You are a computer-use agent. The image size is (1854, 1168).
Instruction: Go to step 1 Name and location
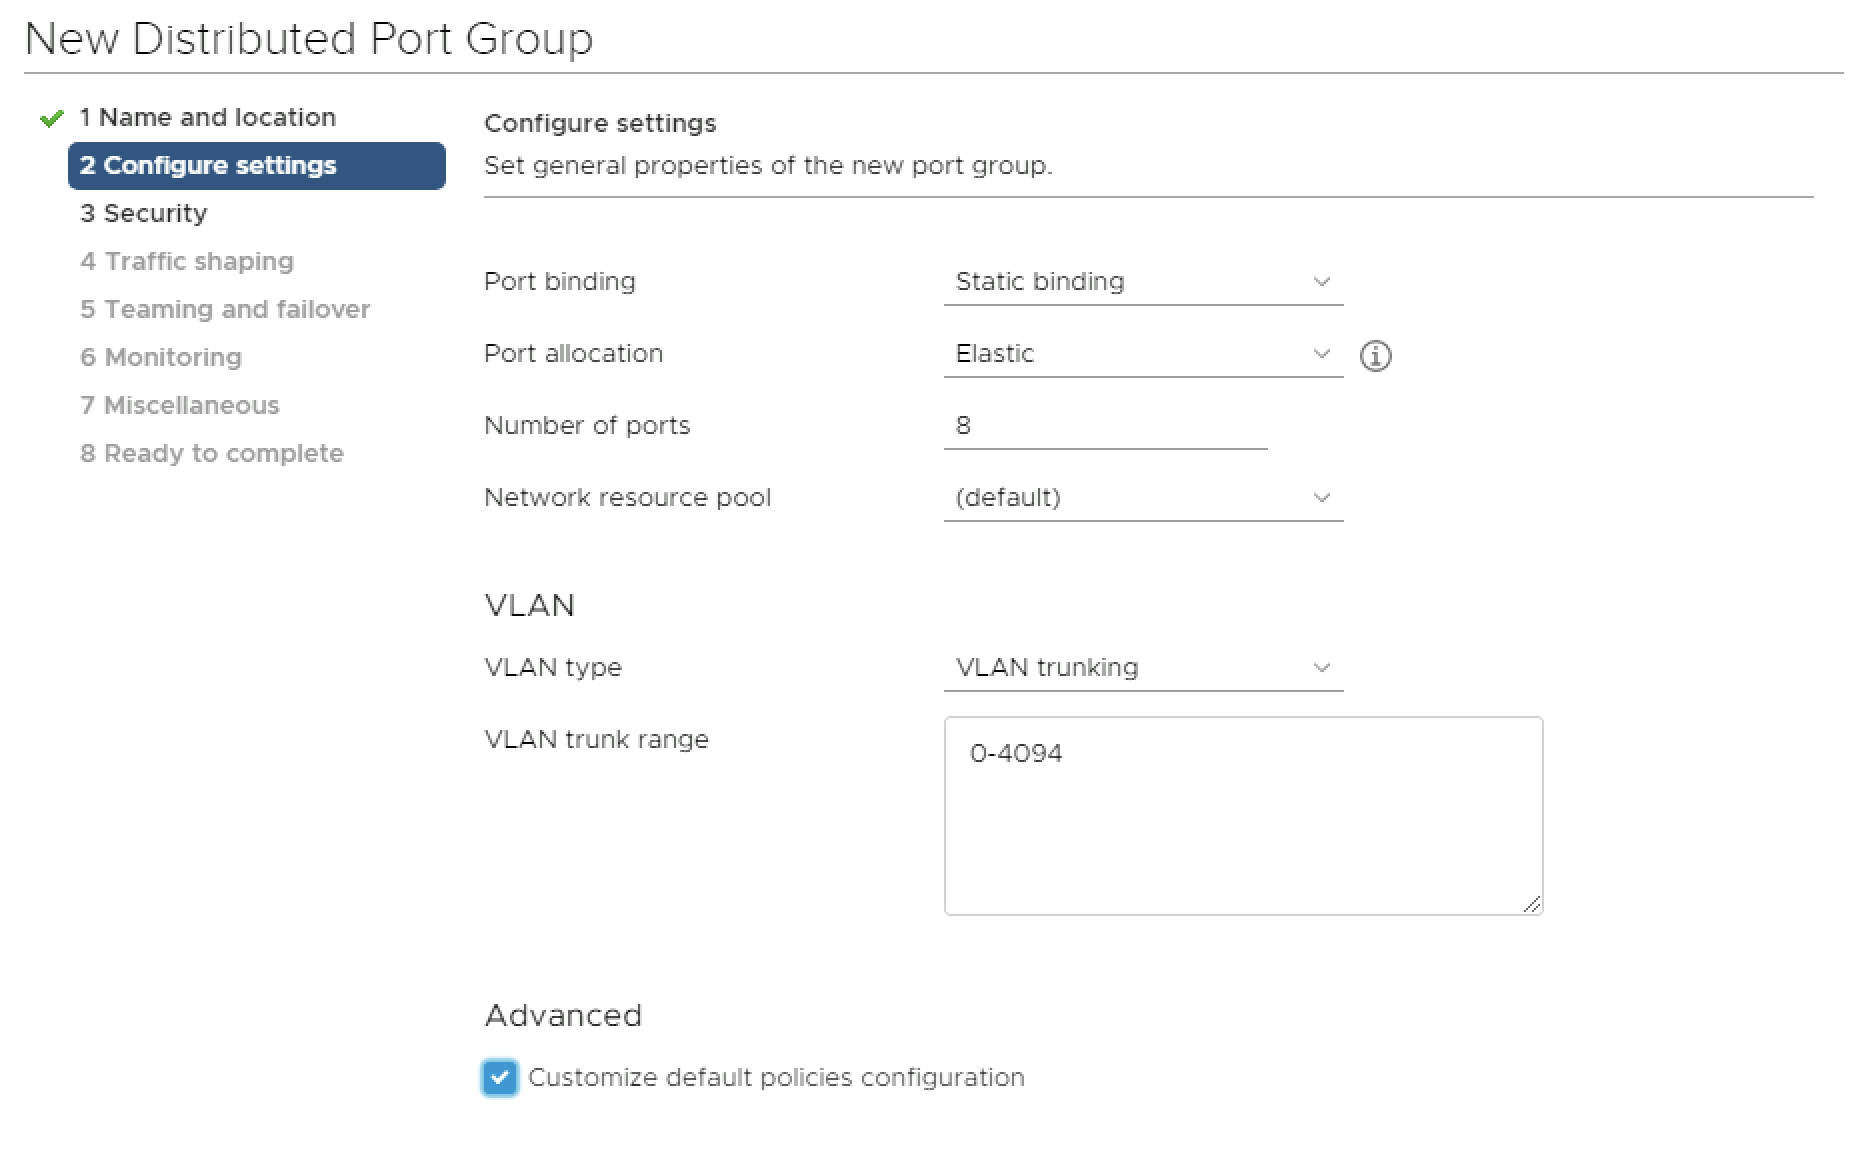207,118
